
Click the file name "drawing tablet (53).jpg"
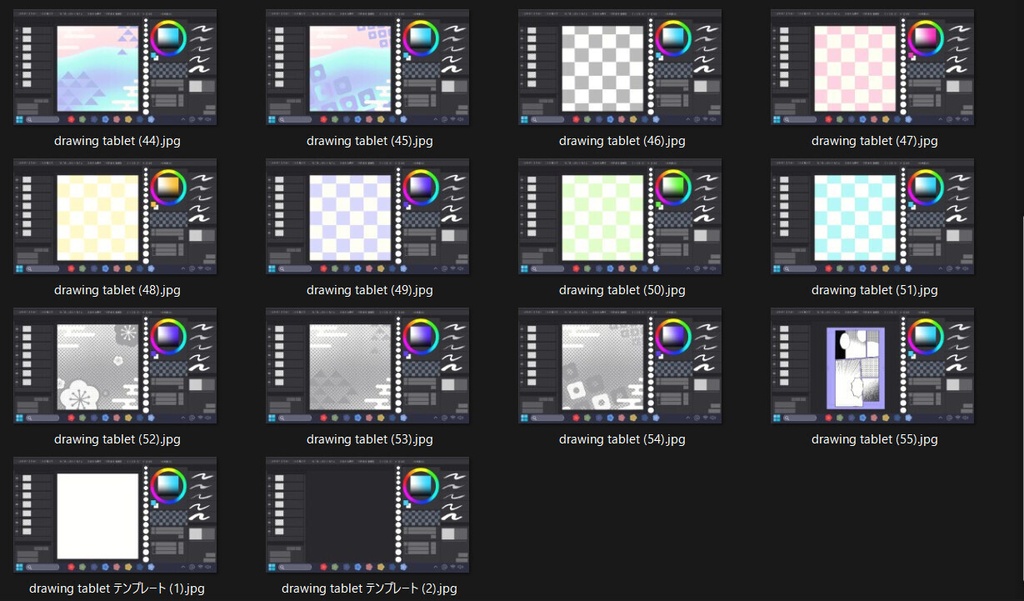[370, 440]
